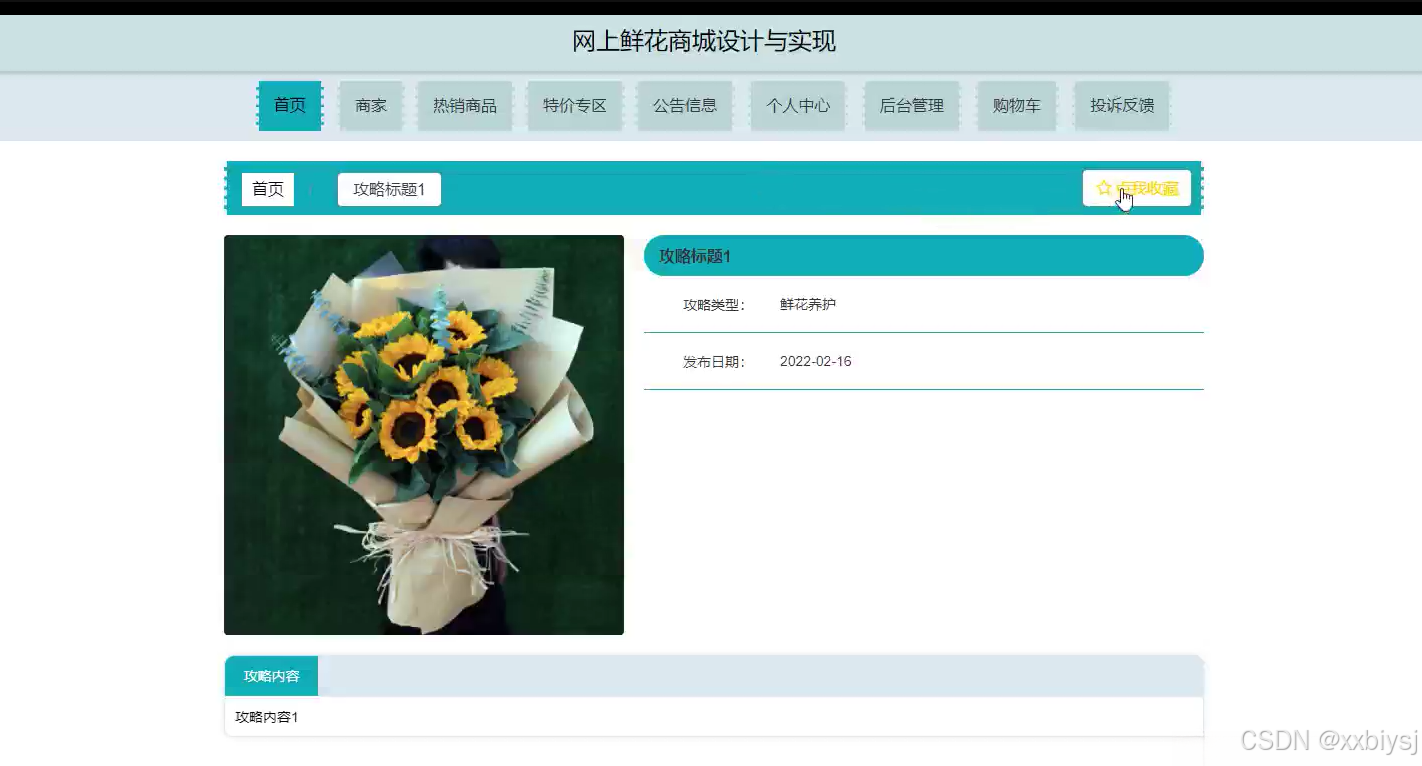
Task: Click the 攻略内容1 content text
Action: (265, 717)
